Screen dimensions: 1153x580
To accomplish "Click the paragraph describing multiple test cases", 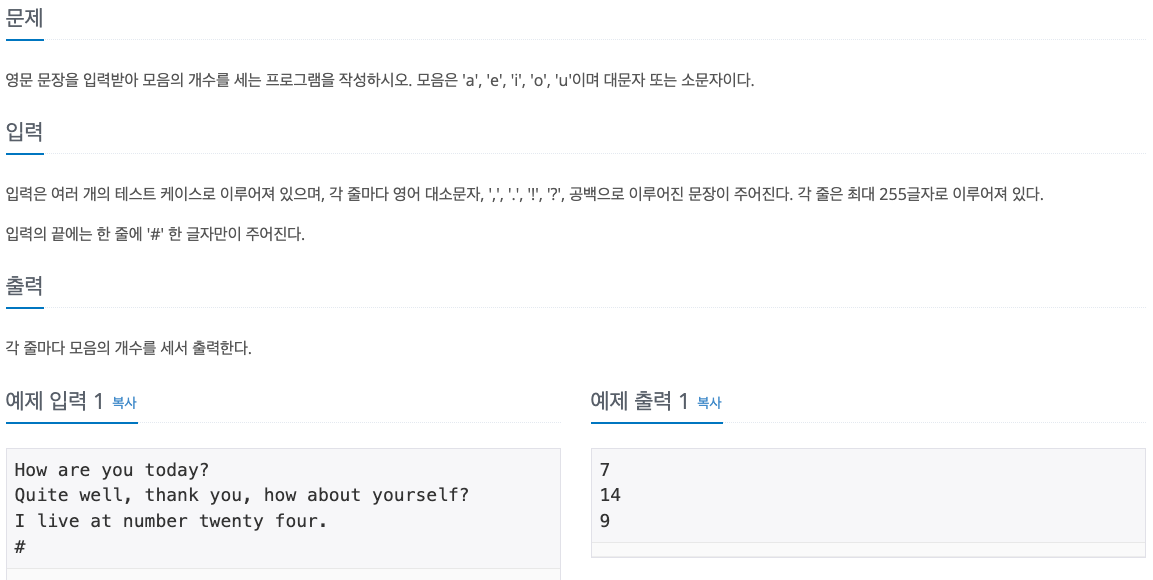I will (523, 194).
